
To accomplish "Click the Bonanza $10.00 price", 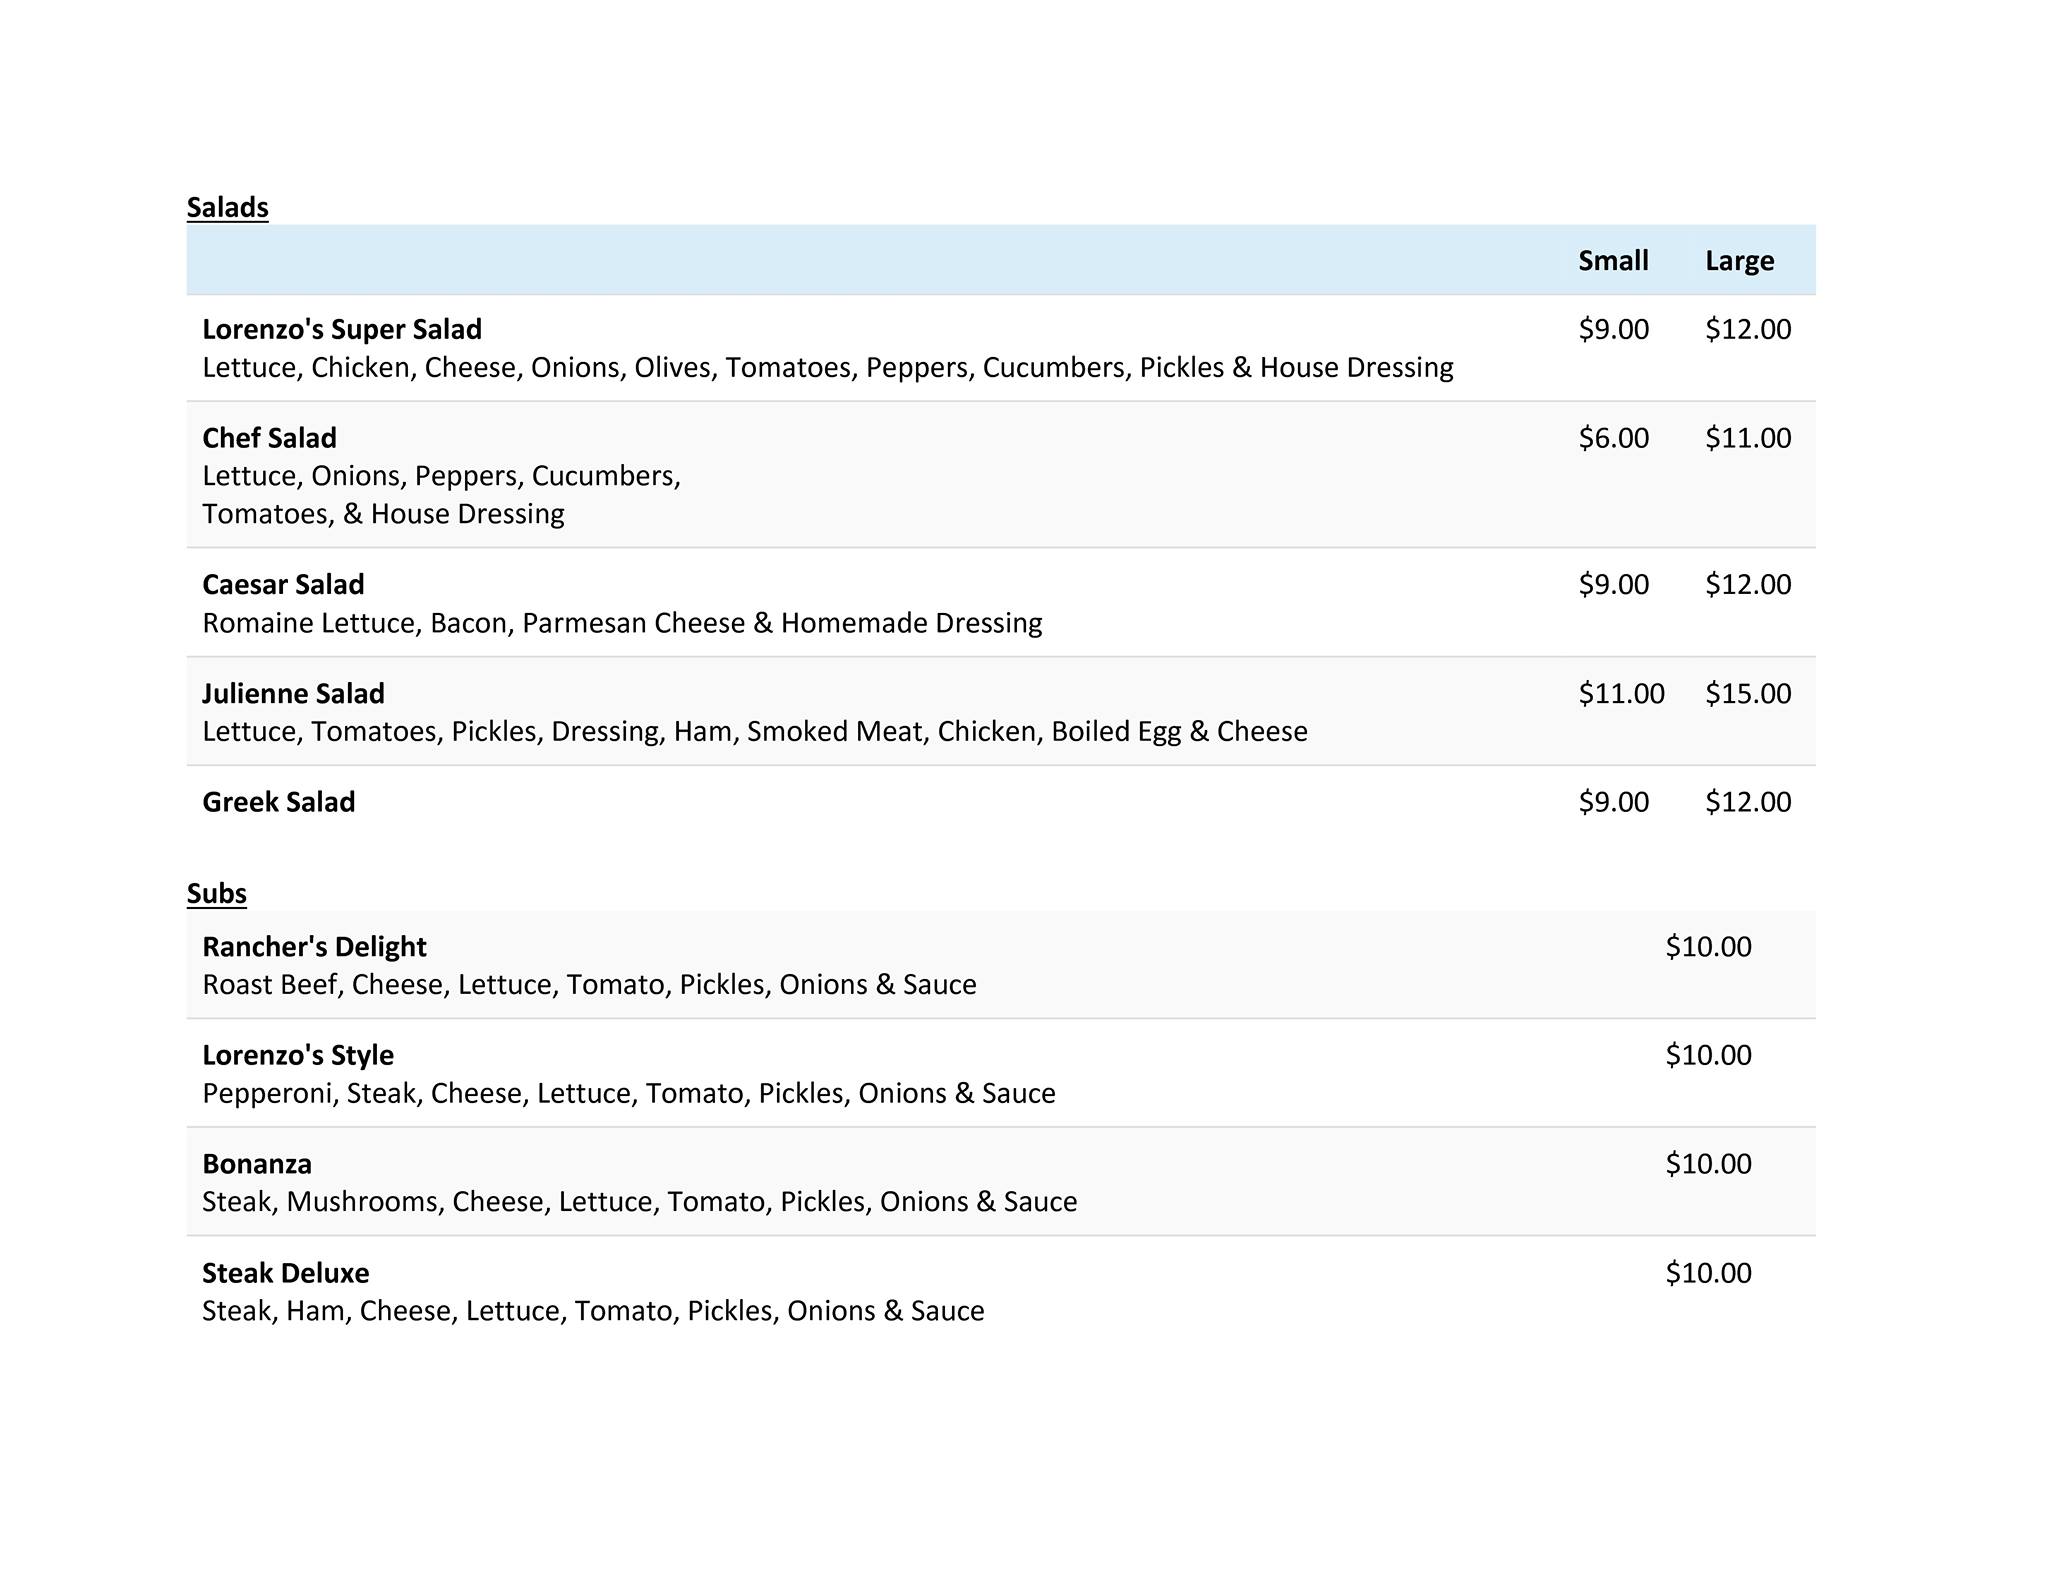I will click(1708, 1164).
